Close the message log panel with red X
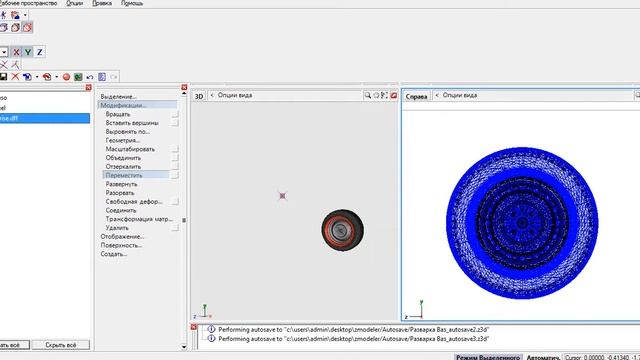The image size is (640, 360). click(x=194, y=327)
